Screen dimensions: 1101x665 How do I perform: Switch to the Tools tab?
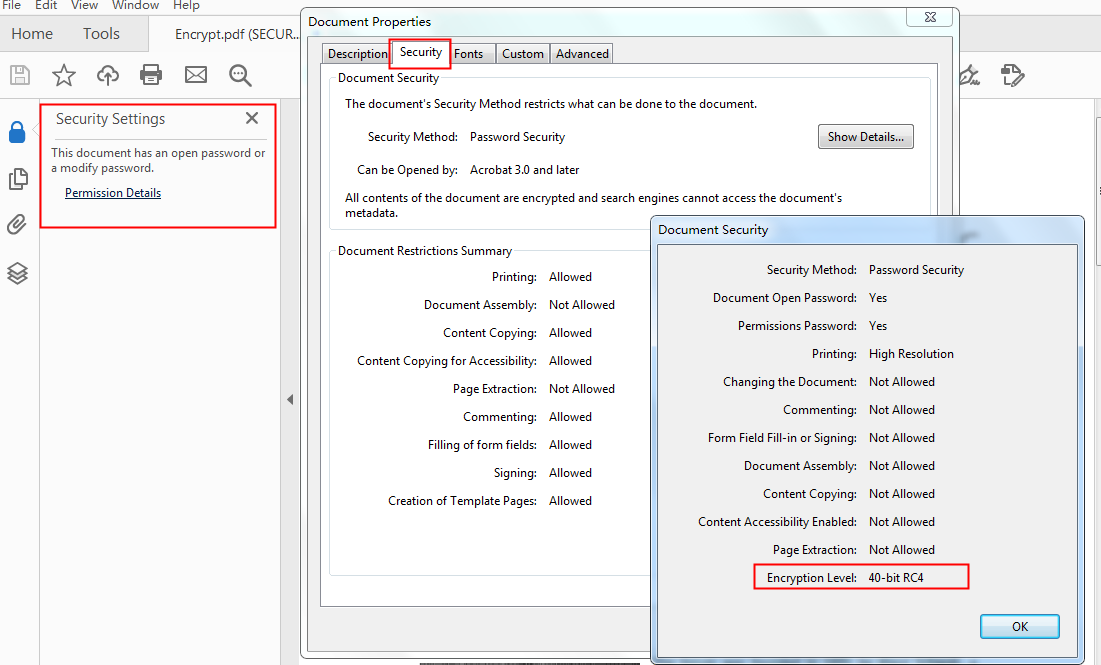(101, 34)
